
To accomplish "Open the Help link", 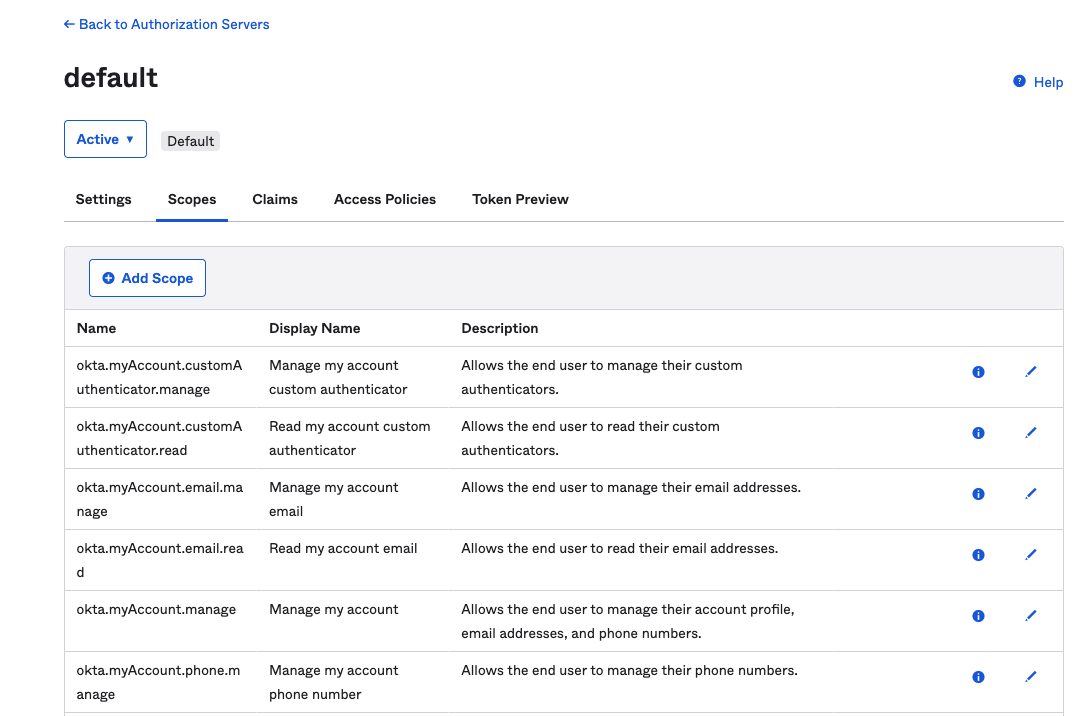I will [x=1048, y=82].
